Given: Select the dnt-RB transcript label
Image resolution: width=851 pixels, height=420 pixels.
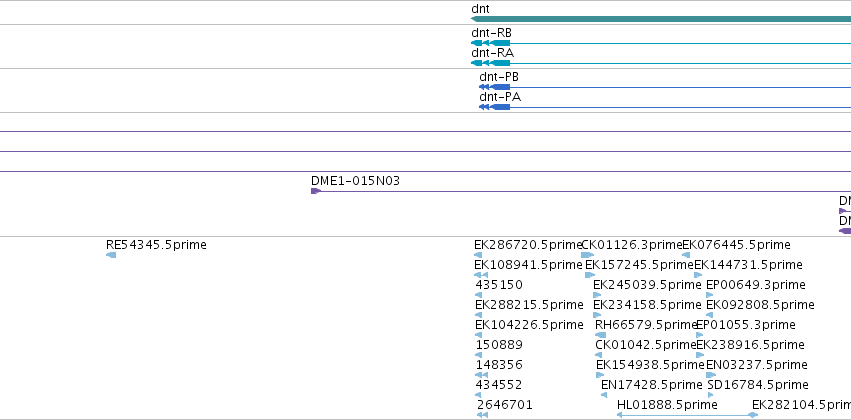Looking at the screenshot, I should 491,33.
